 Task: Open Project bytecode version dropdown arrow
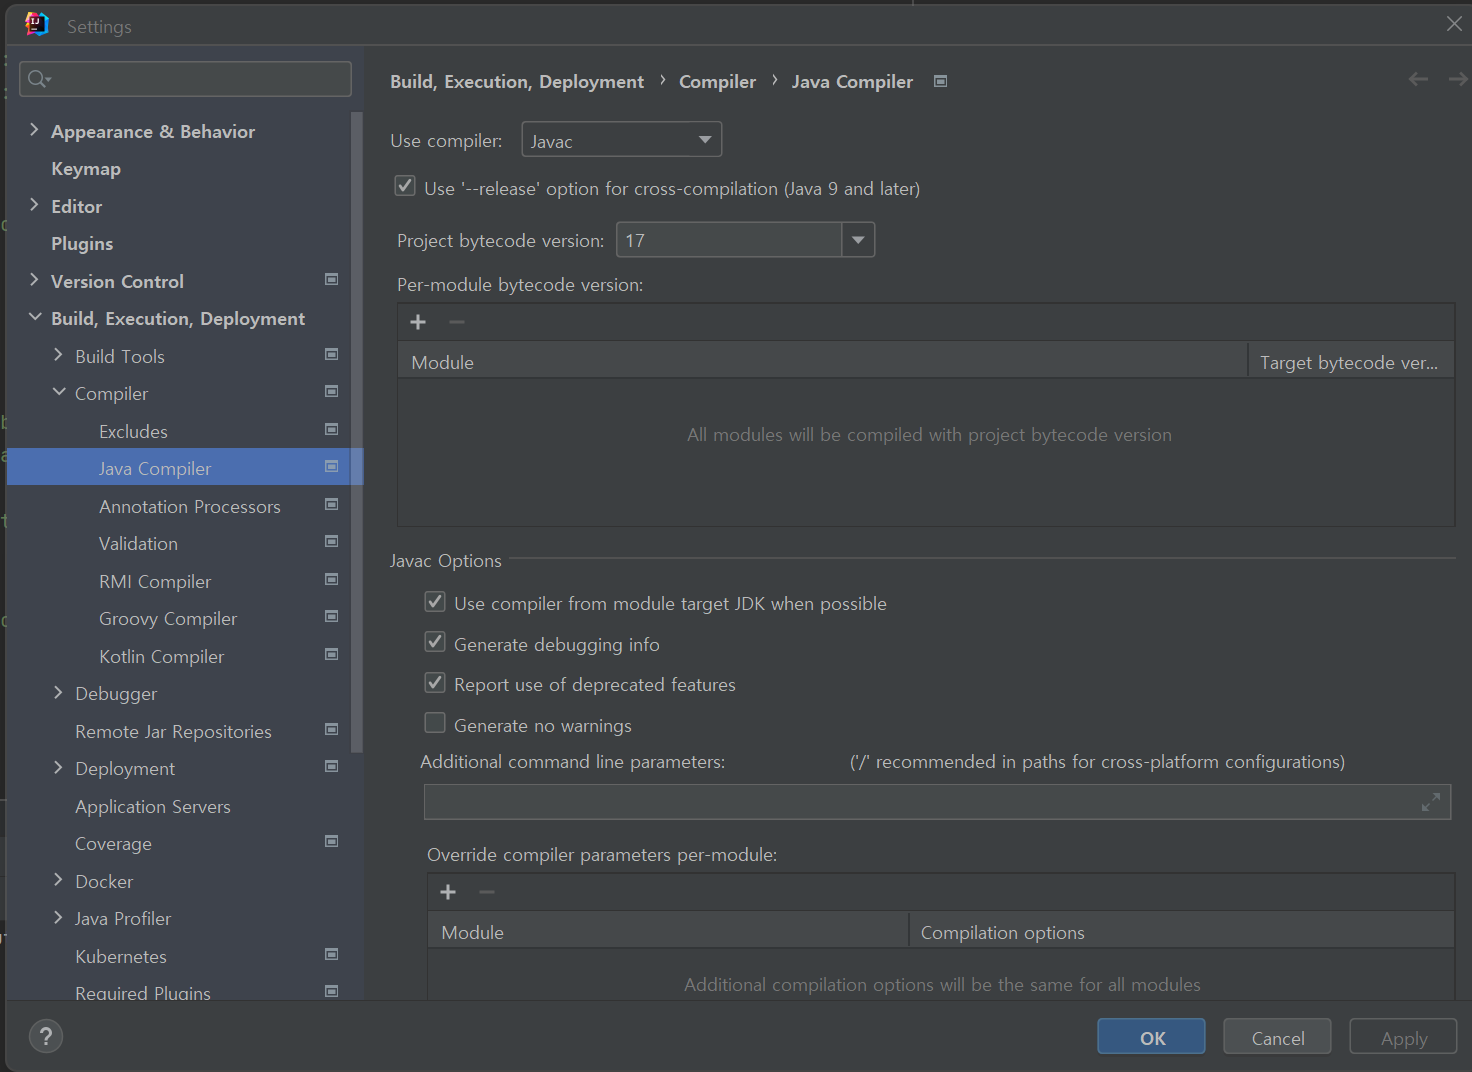(x=858, y=240)
